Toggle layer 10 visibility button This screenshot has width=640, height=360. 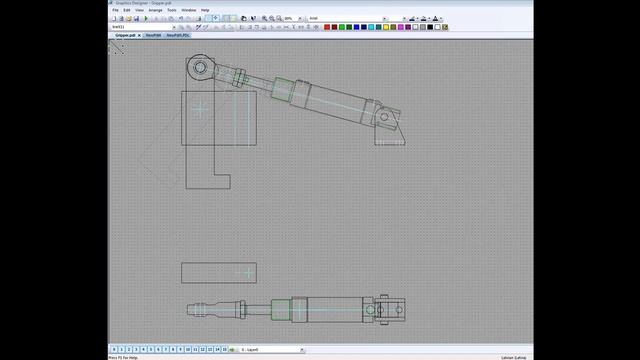click(x=188, y=350)
